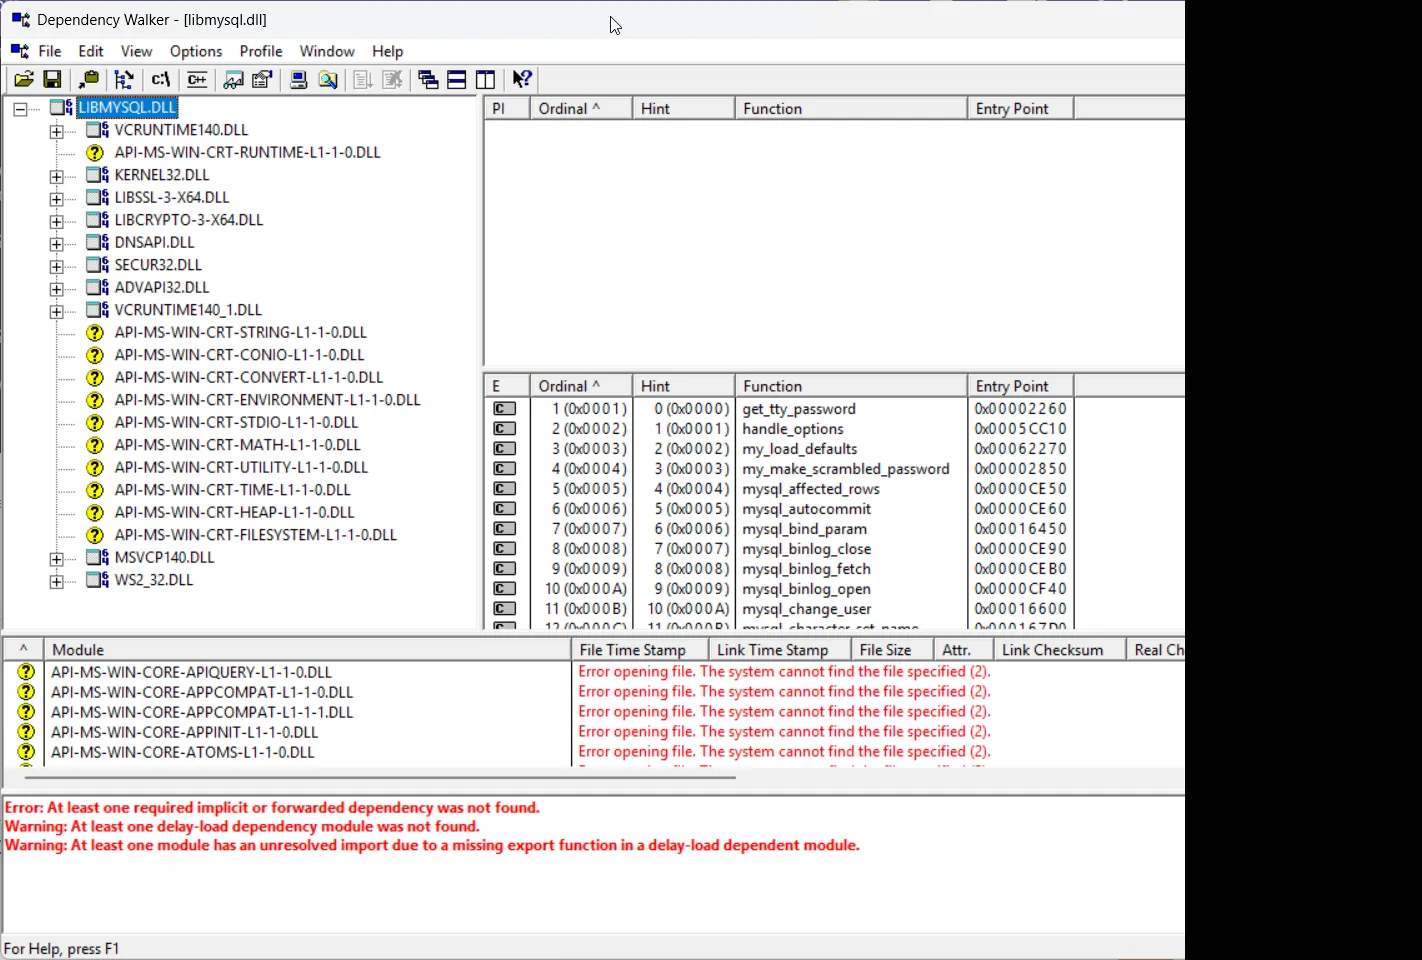Collapse the LIBMYSQL.DLL root node
The image size is (1422, 960).
pos(20,108)
